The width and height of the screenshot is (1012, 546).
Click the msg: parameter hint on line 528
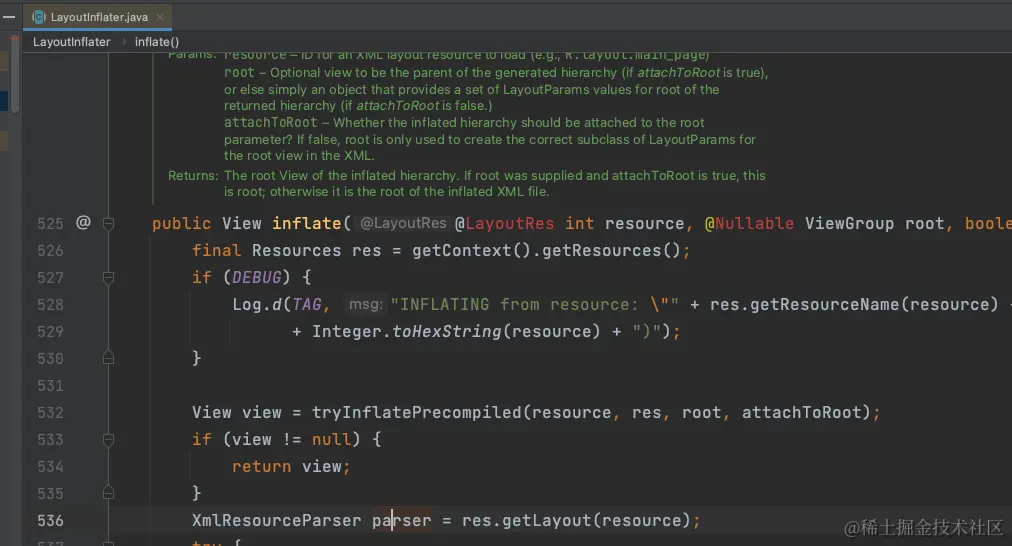click(366, 304)
